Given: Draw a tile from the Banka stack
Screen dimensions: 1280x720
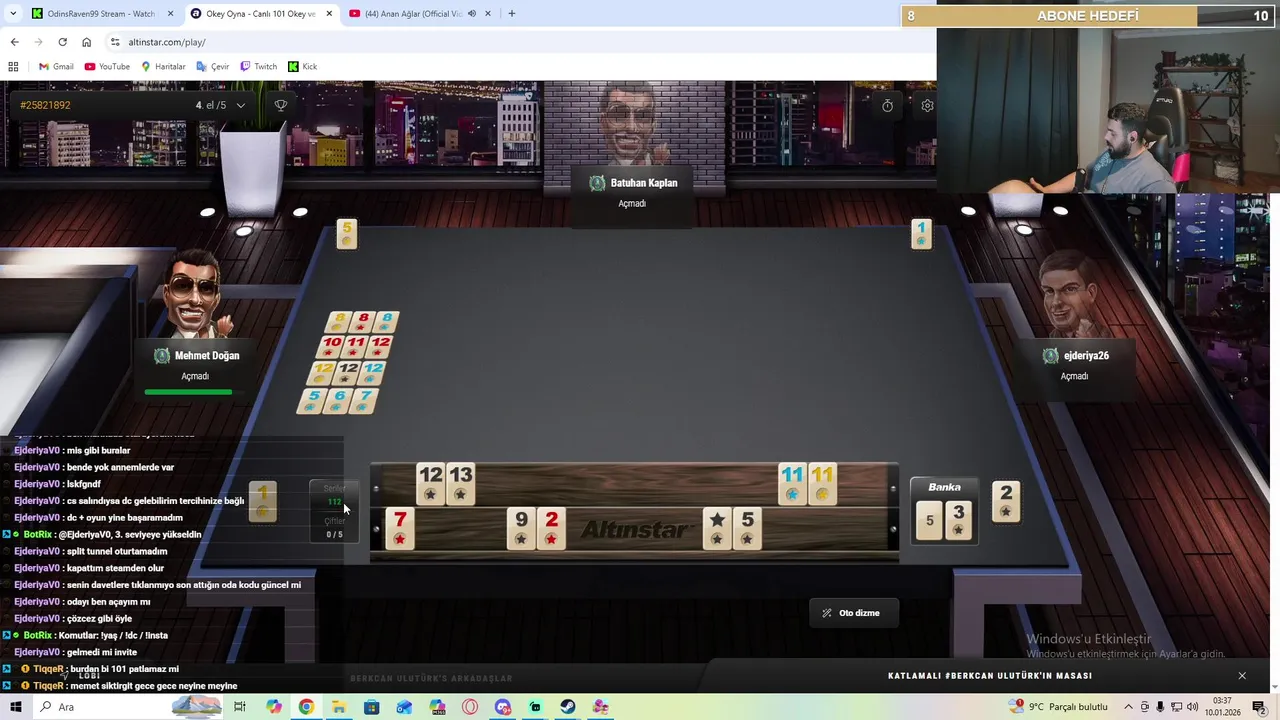Looking at the screenshot, I should 930,520.
